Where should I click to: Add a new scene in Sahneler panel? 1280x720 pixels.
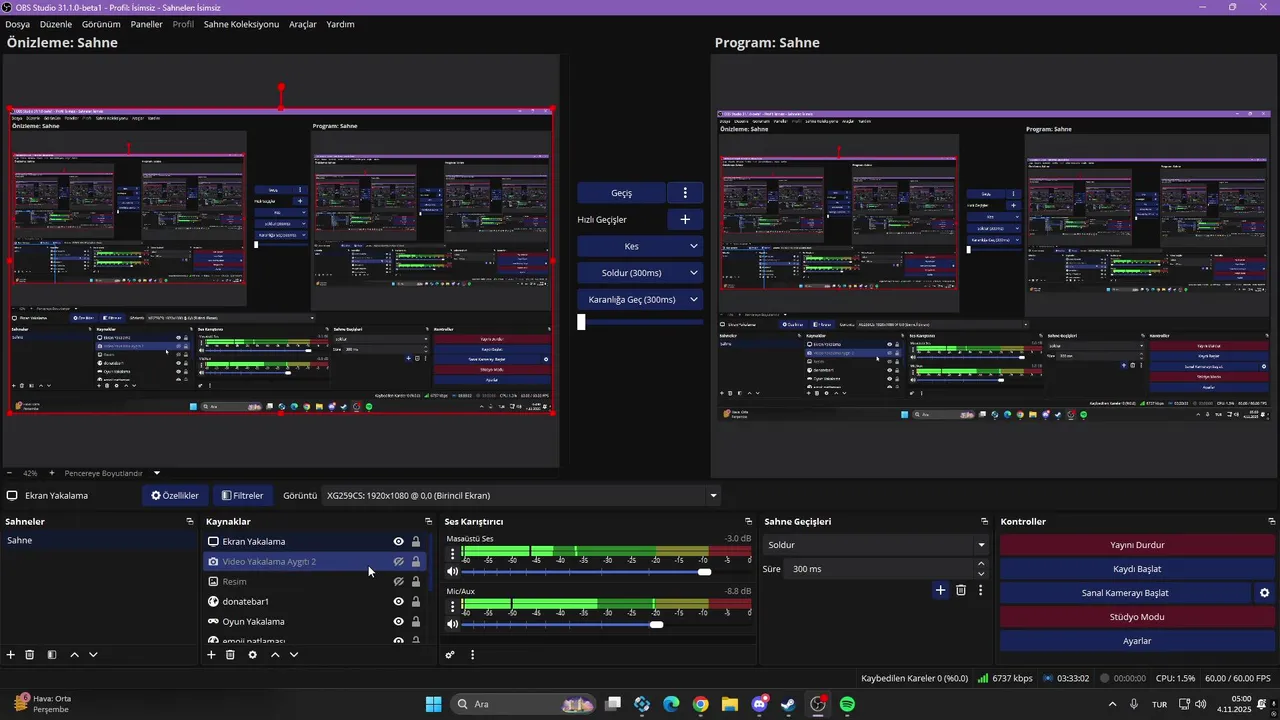11,654
